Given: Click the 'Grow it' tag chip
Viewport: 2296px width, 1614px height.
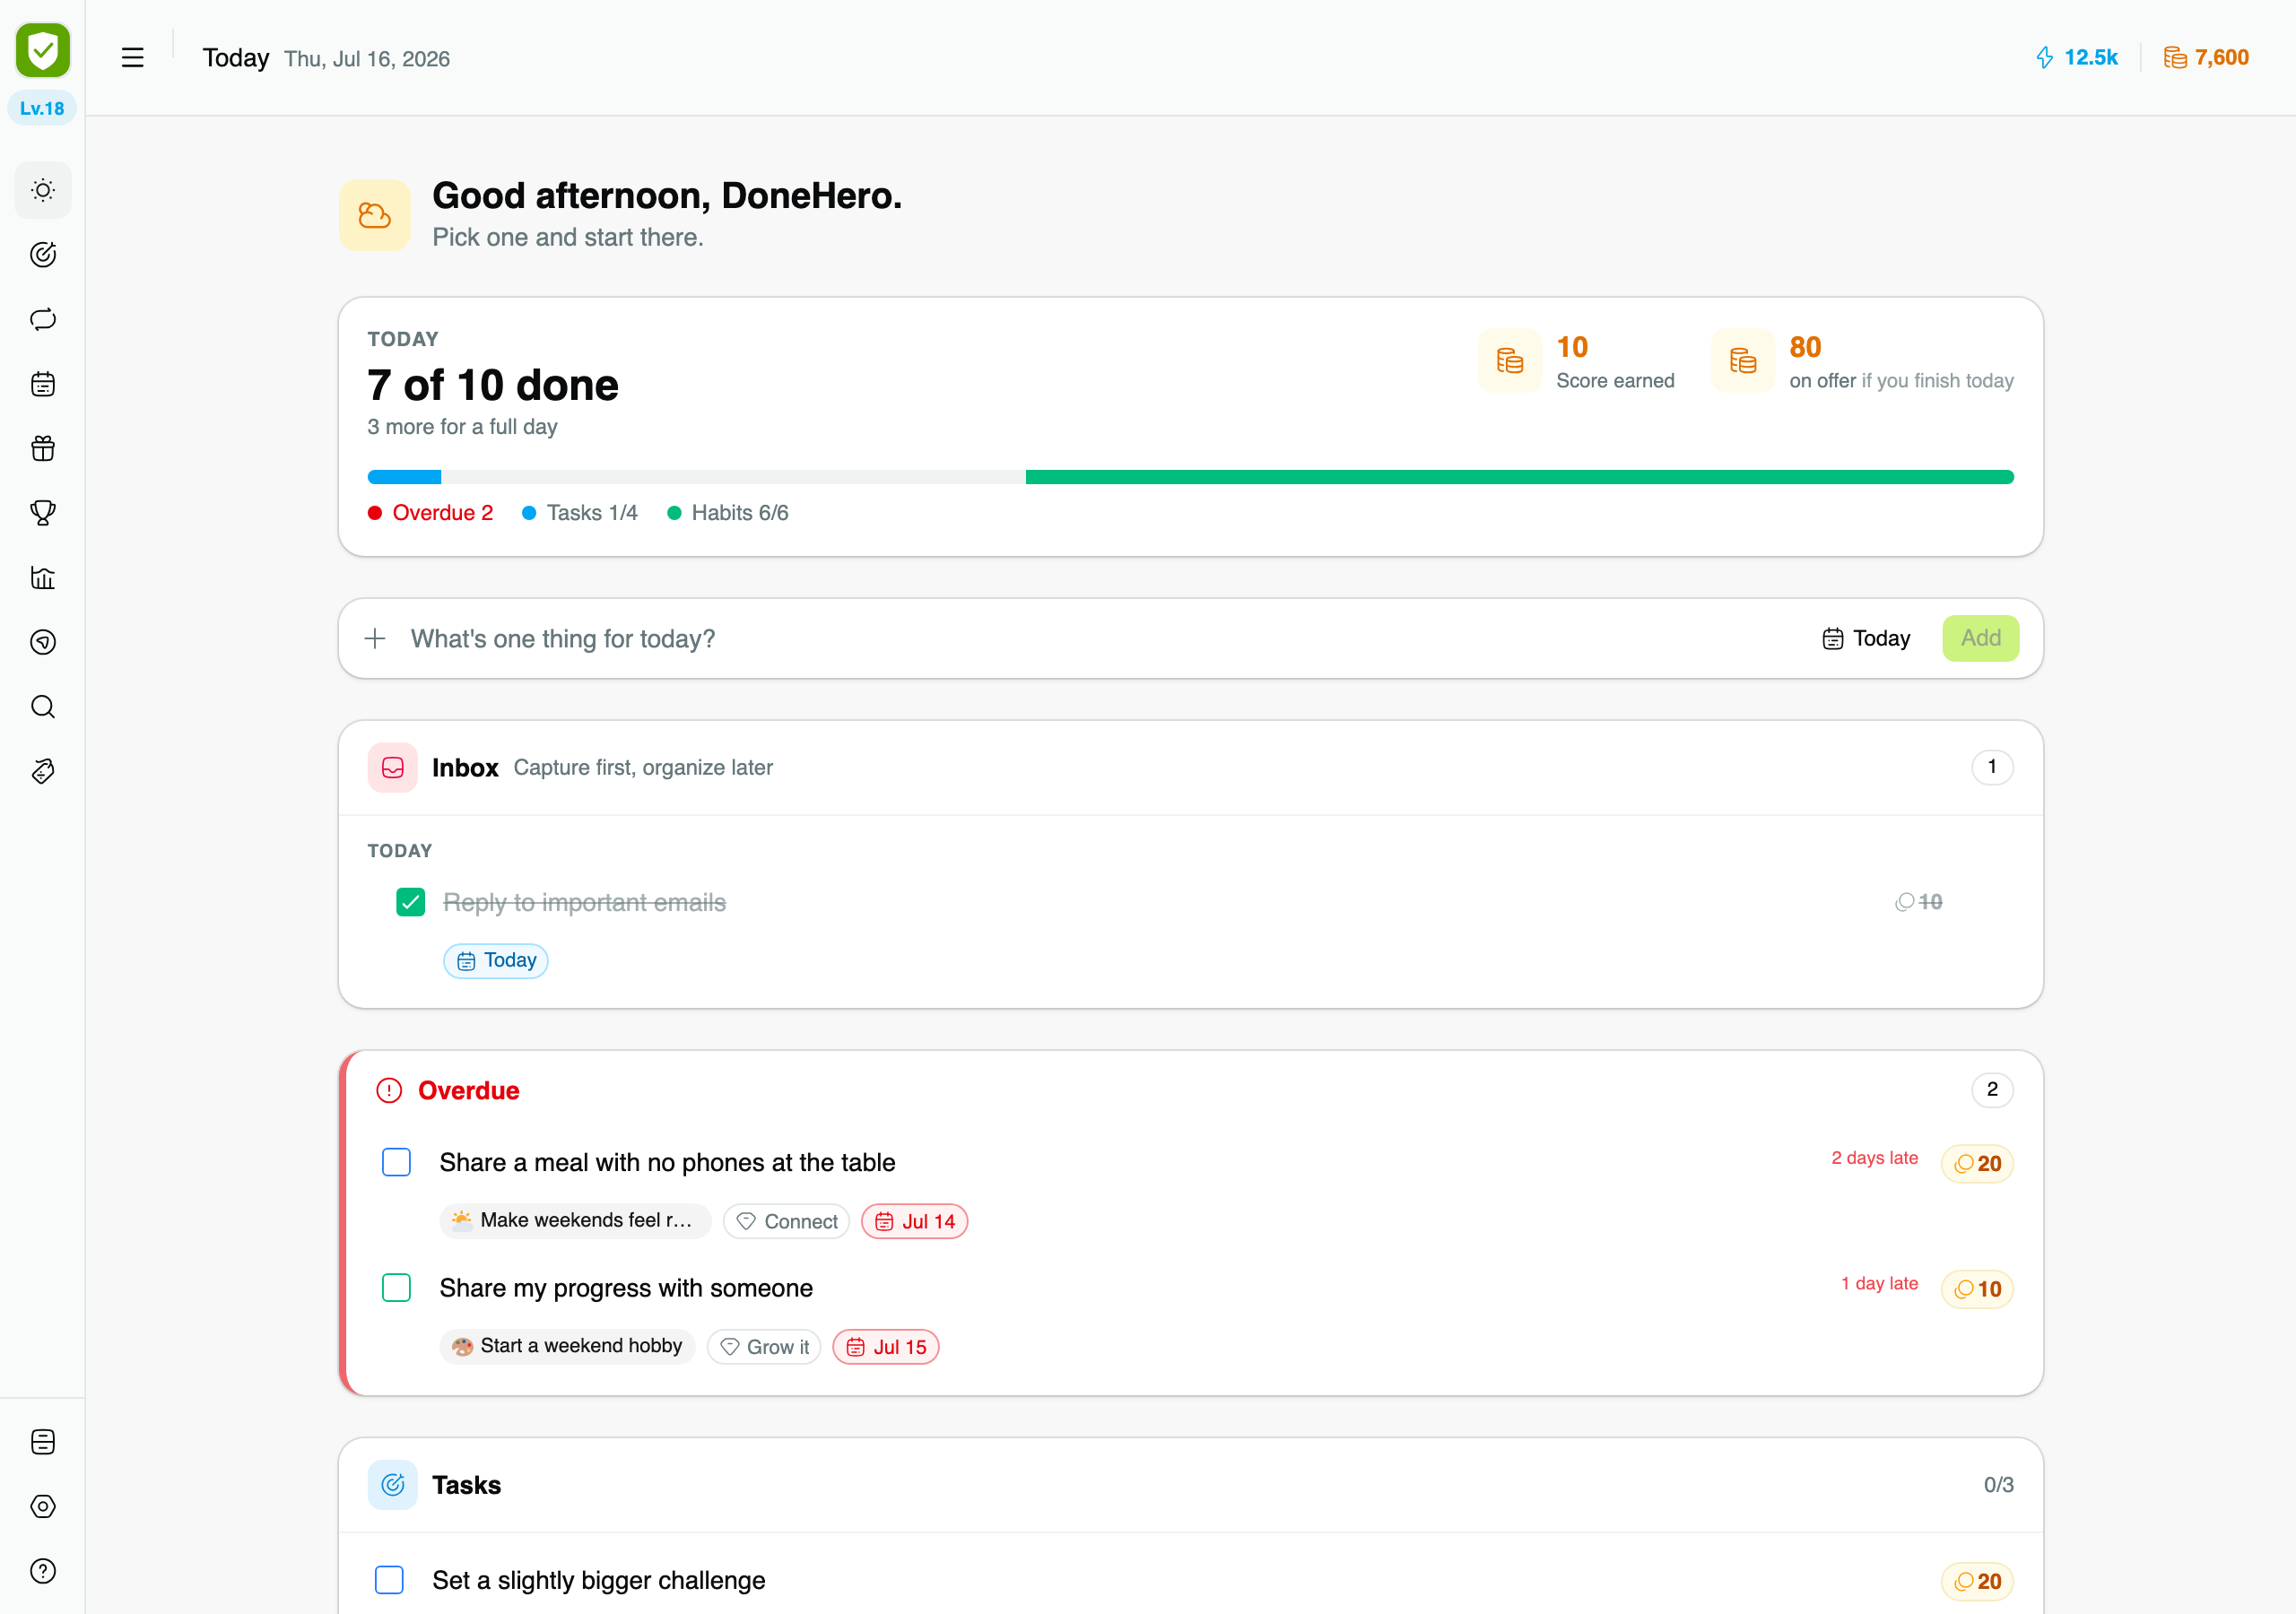Looking at the screenshot, I should (764, 1347).
